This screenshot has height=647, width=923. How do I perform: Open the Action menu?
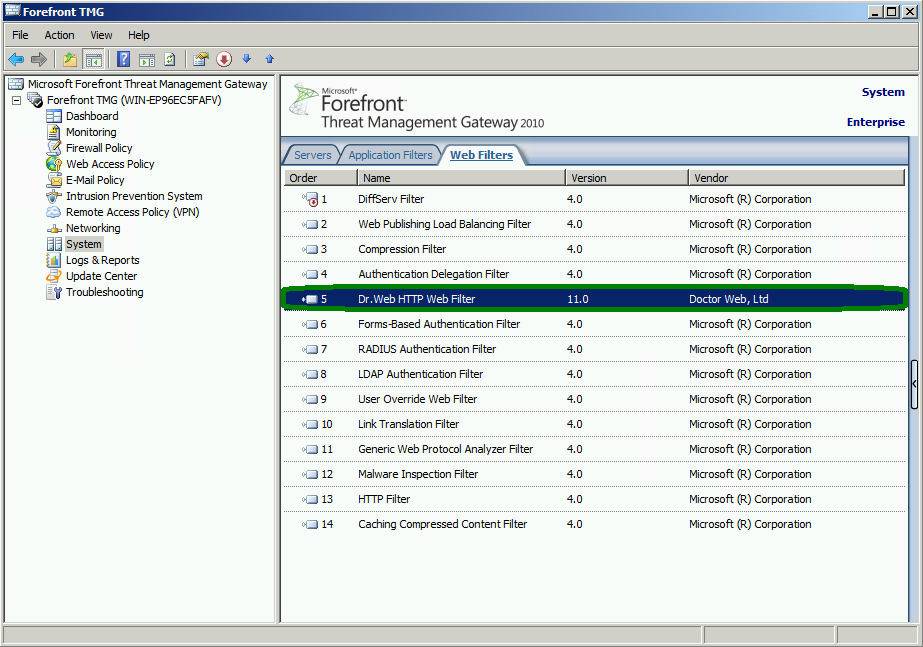[59, 35]
